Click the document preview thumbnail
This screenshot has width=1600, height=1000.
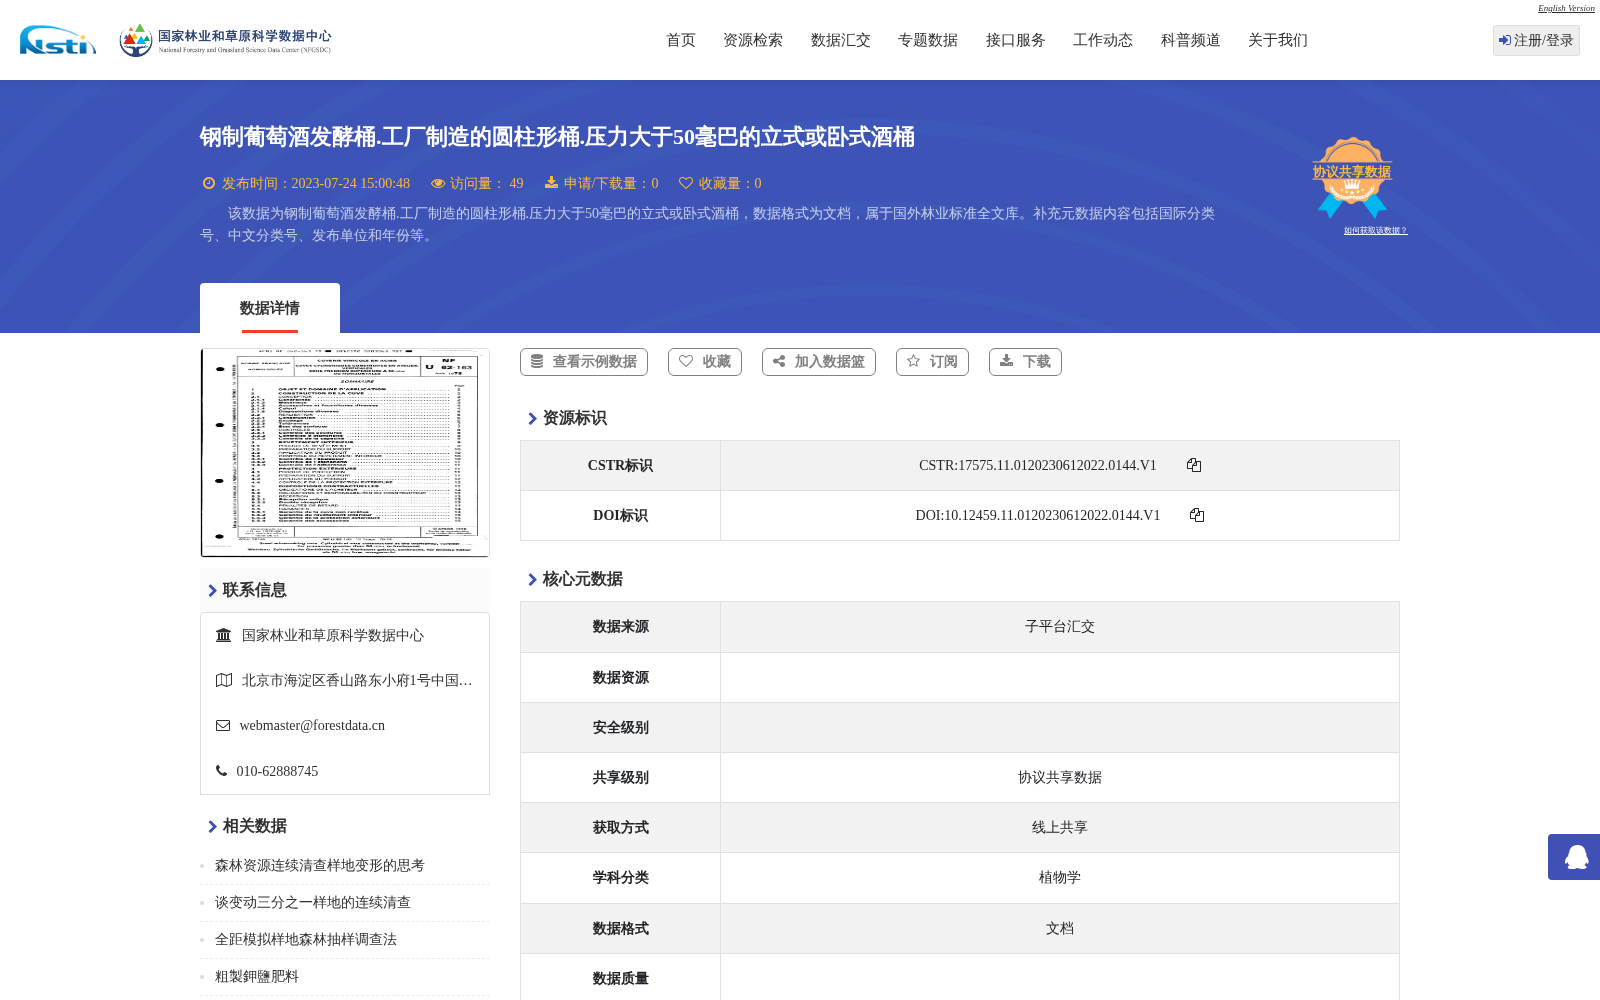pyautogui.click(x=345, y=453)
